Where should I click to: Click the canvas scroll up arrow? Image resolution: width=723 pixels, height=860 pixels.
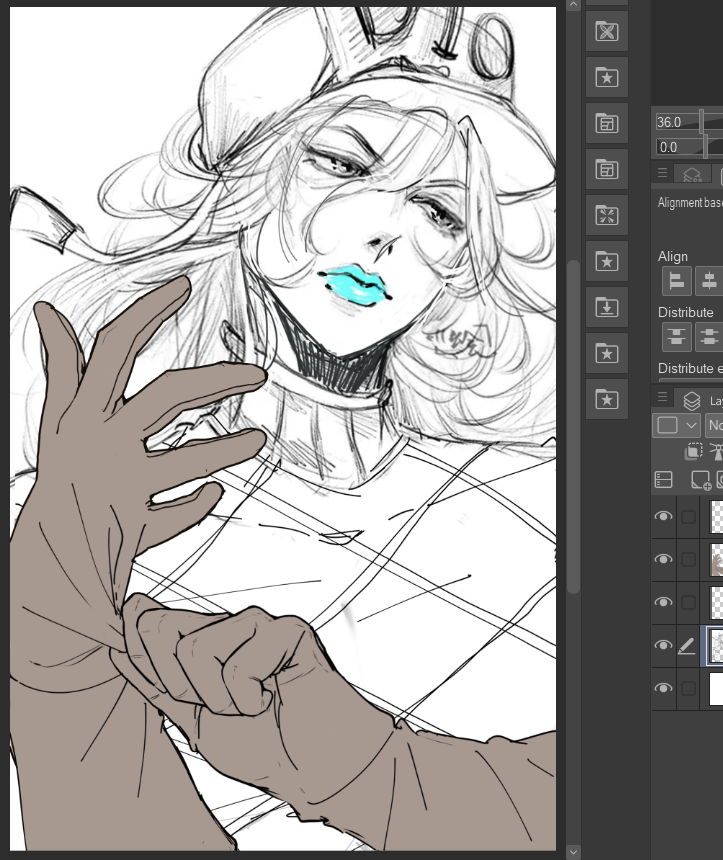click(x=573, y=4)
